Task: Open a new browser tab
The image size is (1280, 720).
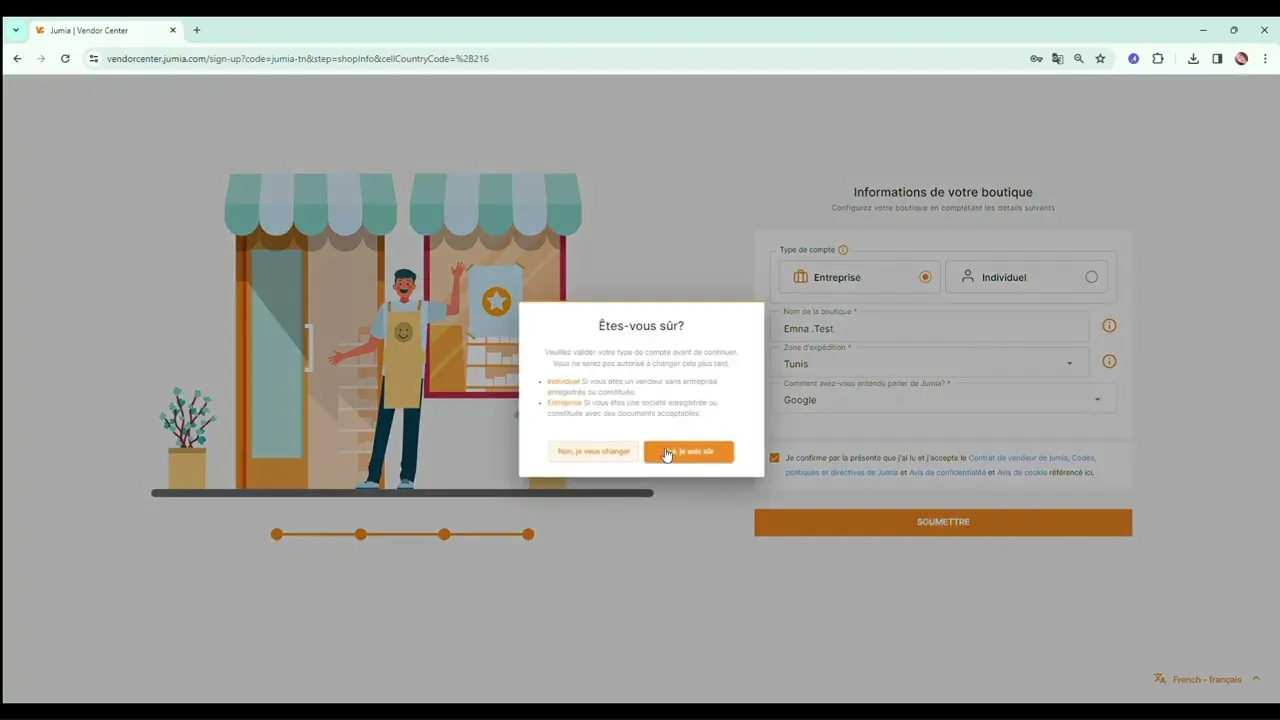Action: [197, 30]
